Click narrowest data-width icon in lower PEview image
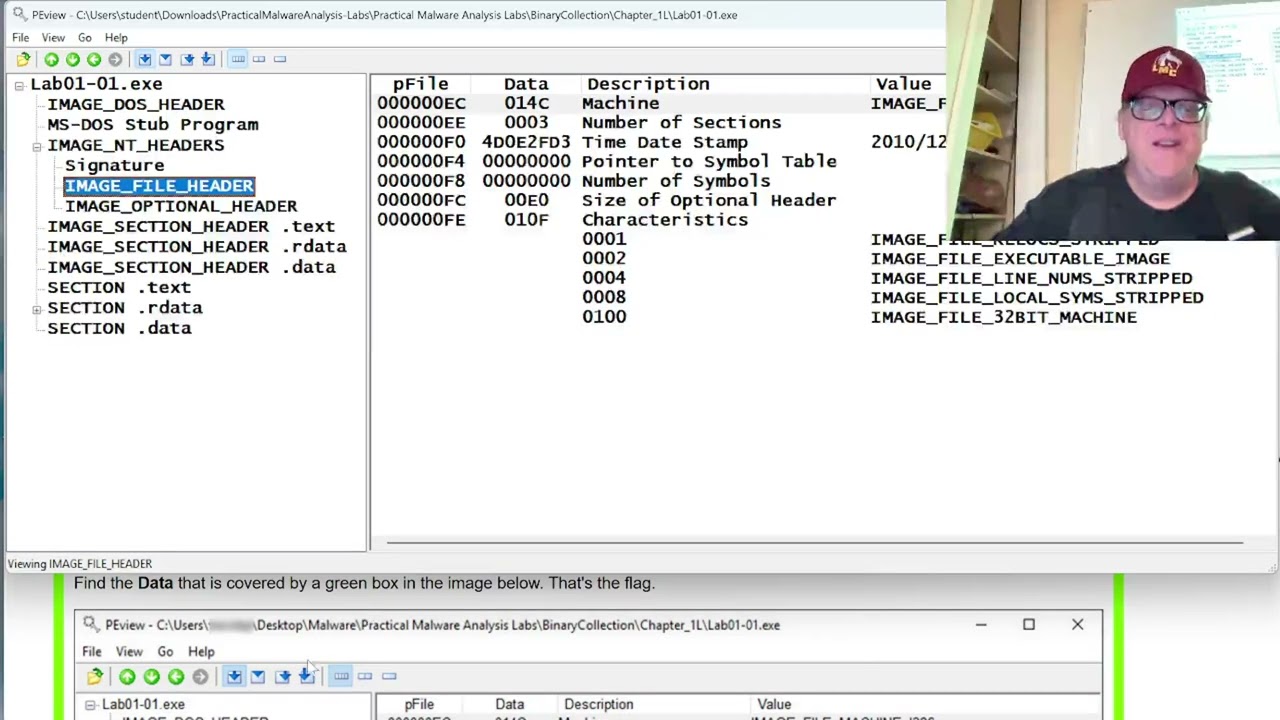 point(389,676)
